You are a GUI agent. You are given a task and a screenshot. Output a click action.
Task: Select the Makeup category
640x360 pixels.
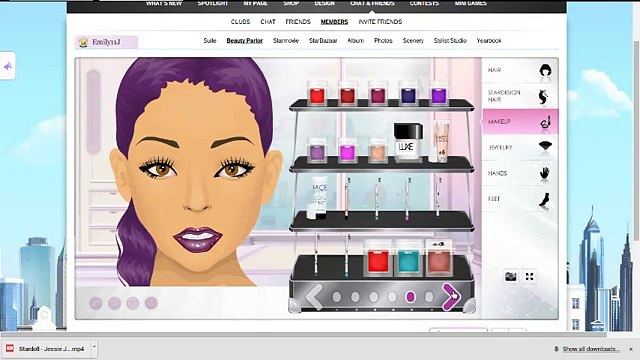point(520,122)
